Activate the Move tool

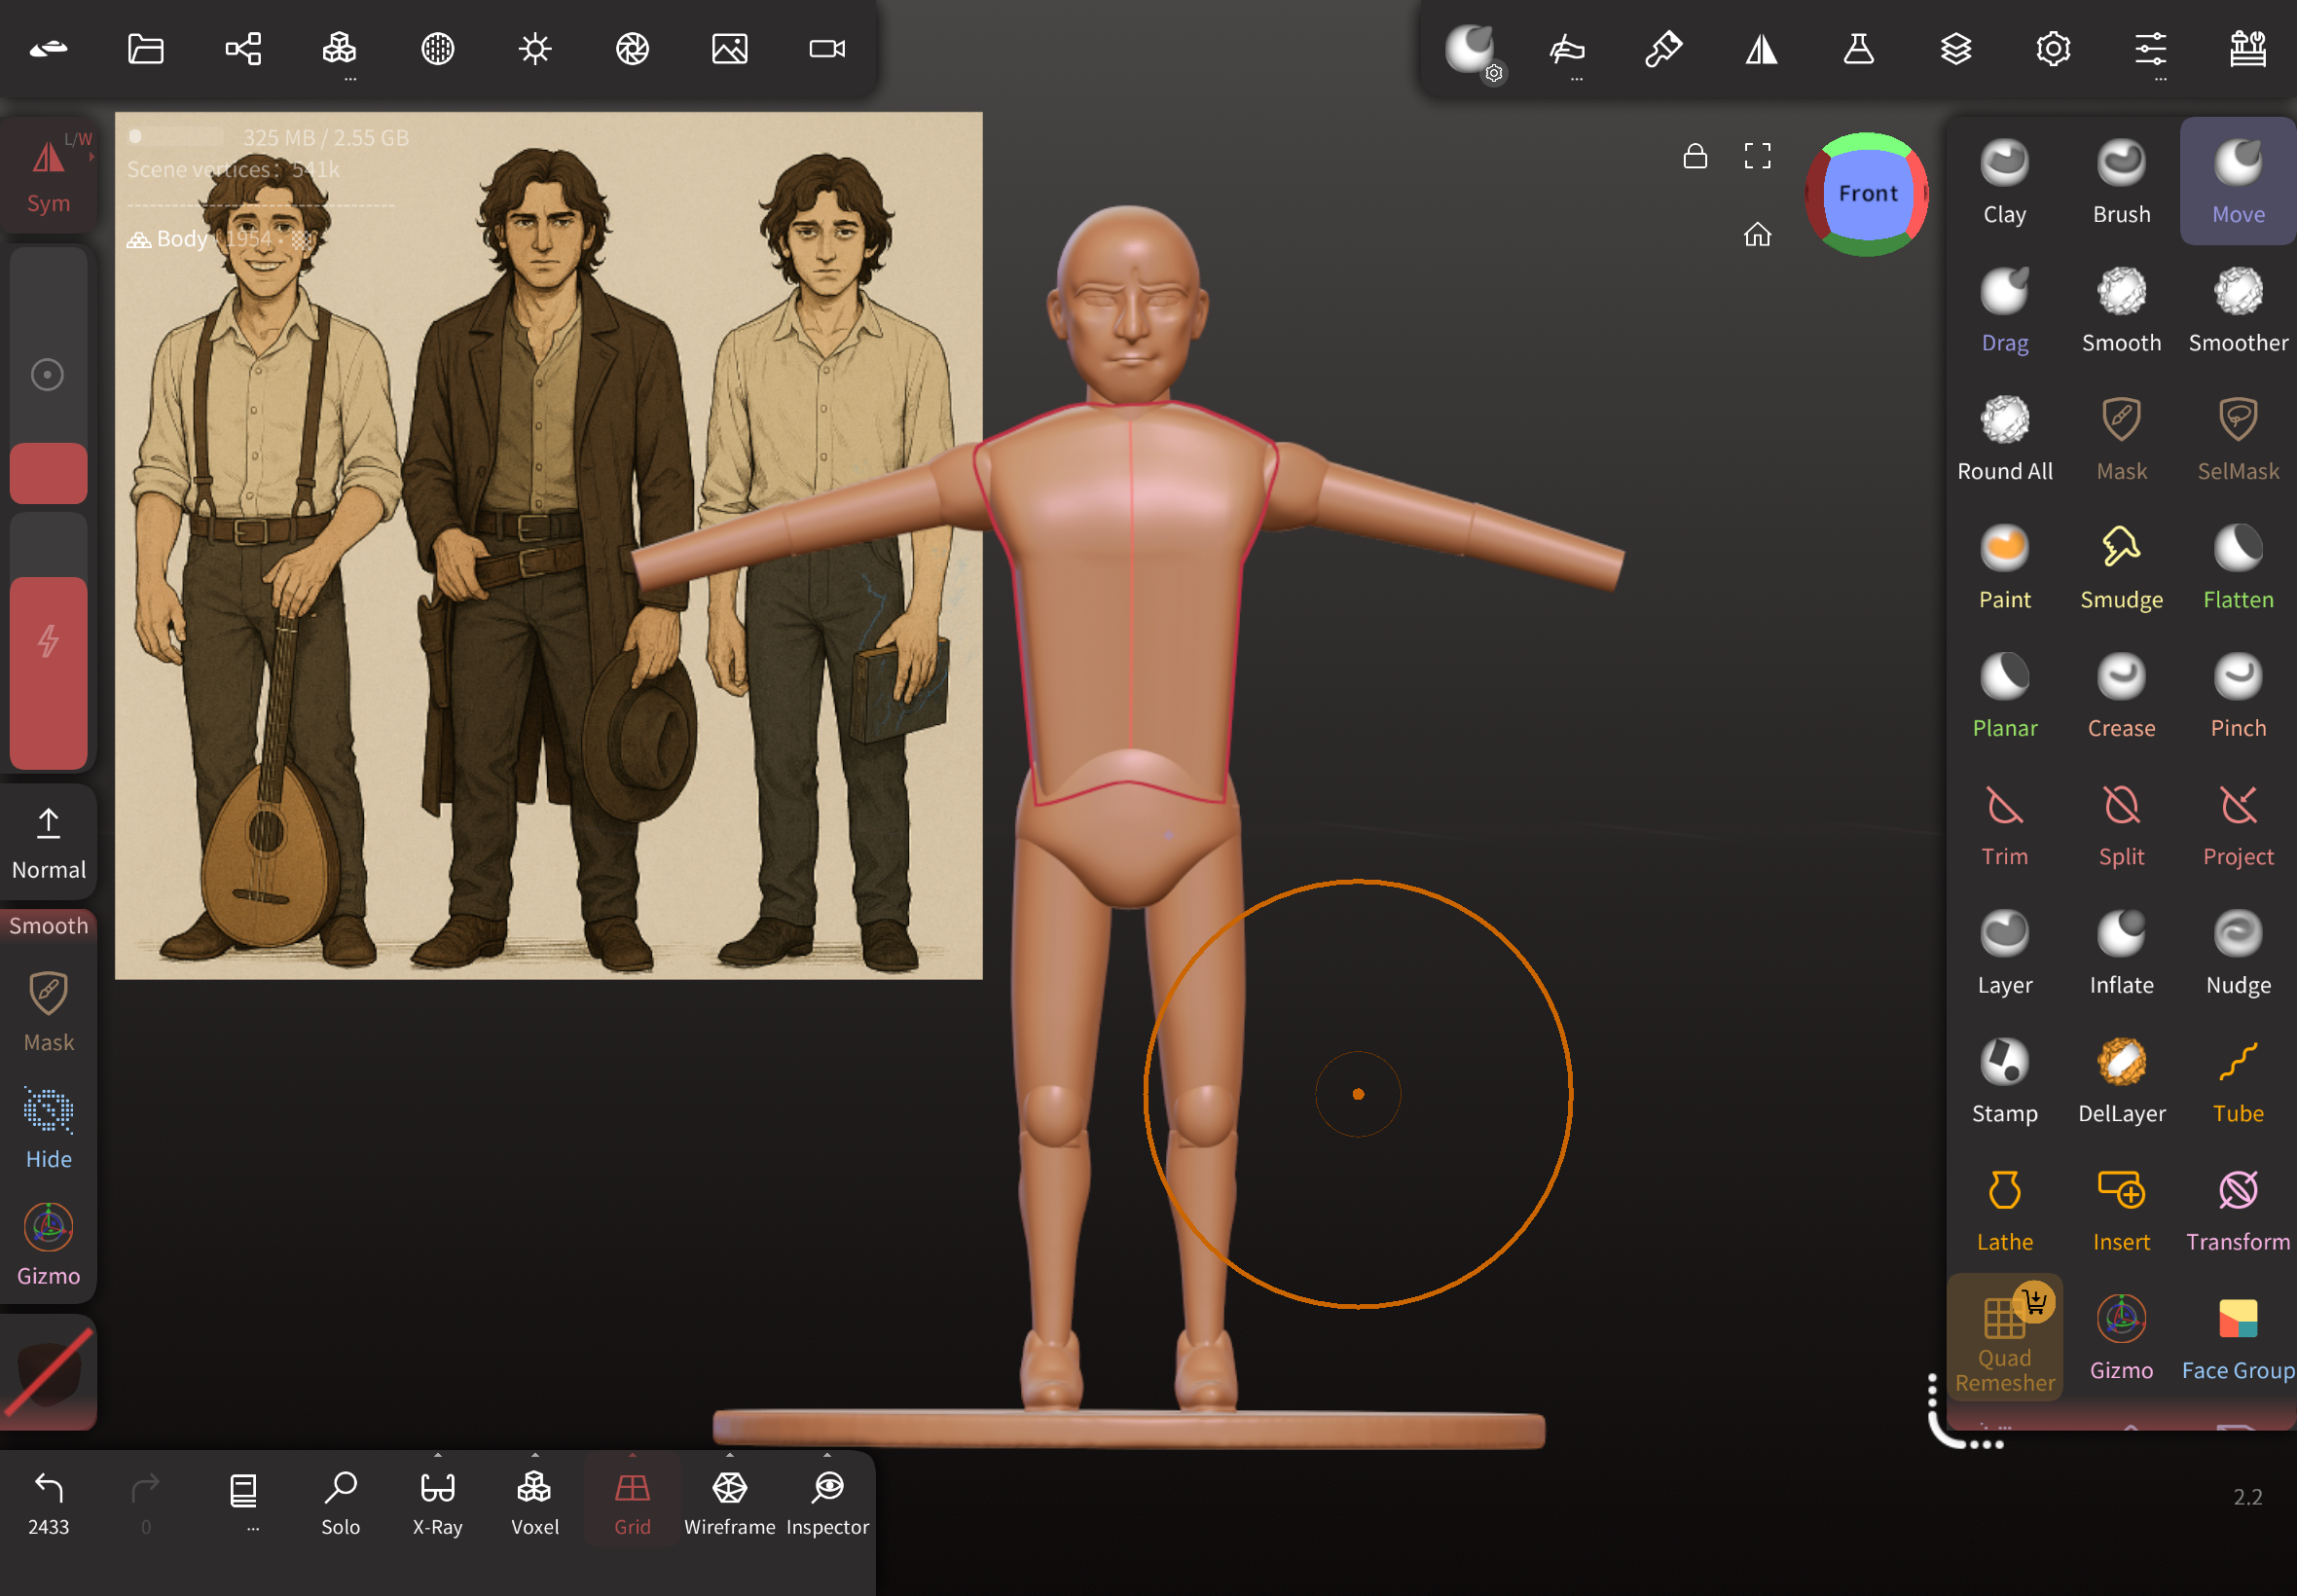[x=2237, y=180]
